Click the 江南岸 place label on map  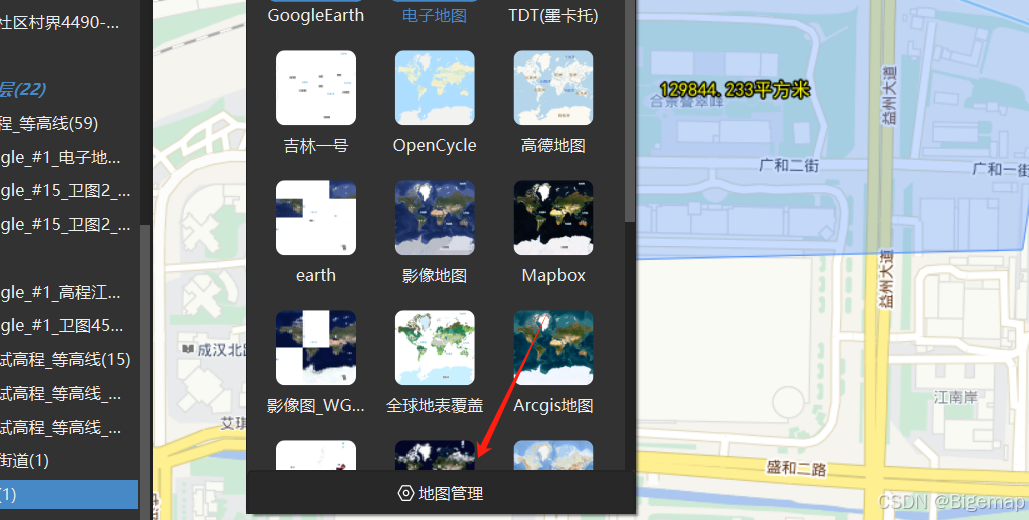pyautogui.click(x=956, y=397)
